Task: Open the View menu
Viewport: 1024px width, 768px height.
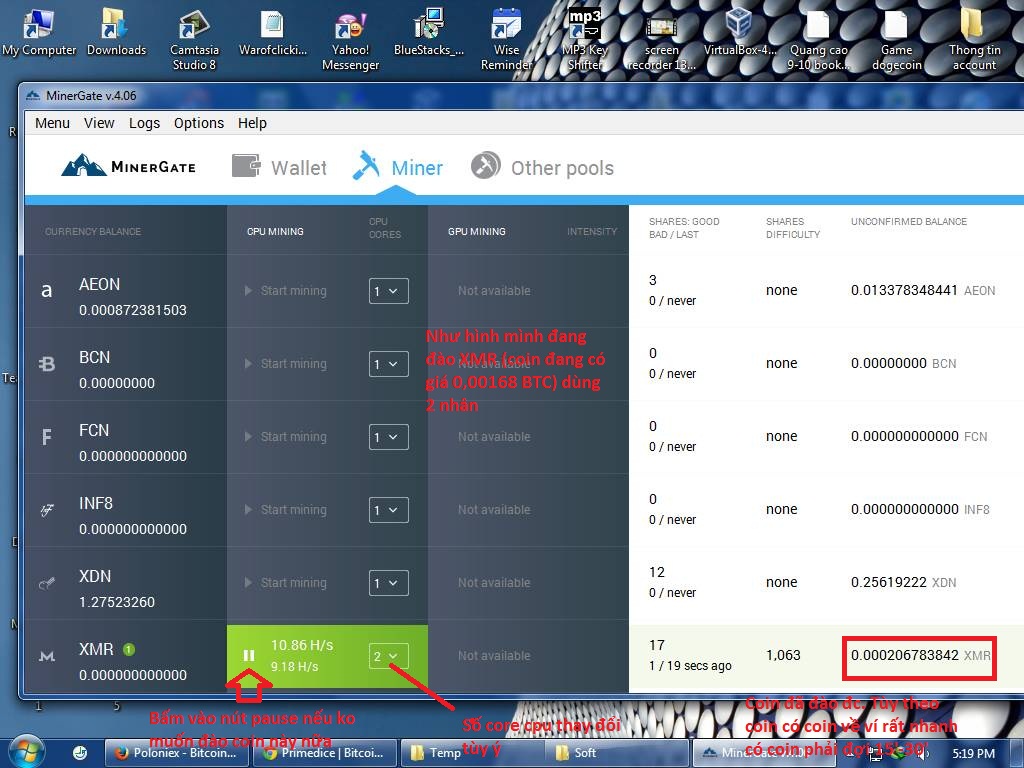Action: (99, 123)
